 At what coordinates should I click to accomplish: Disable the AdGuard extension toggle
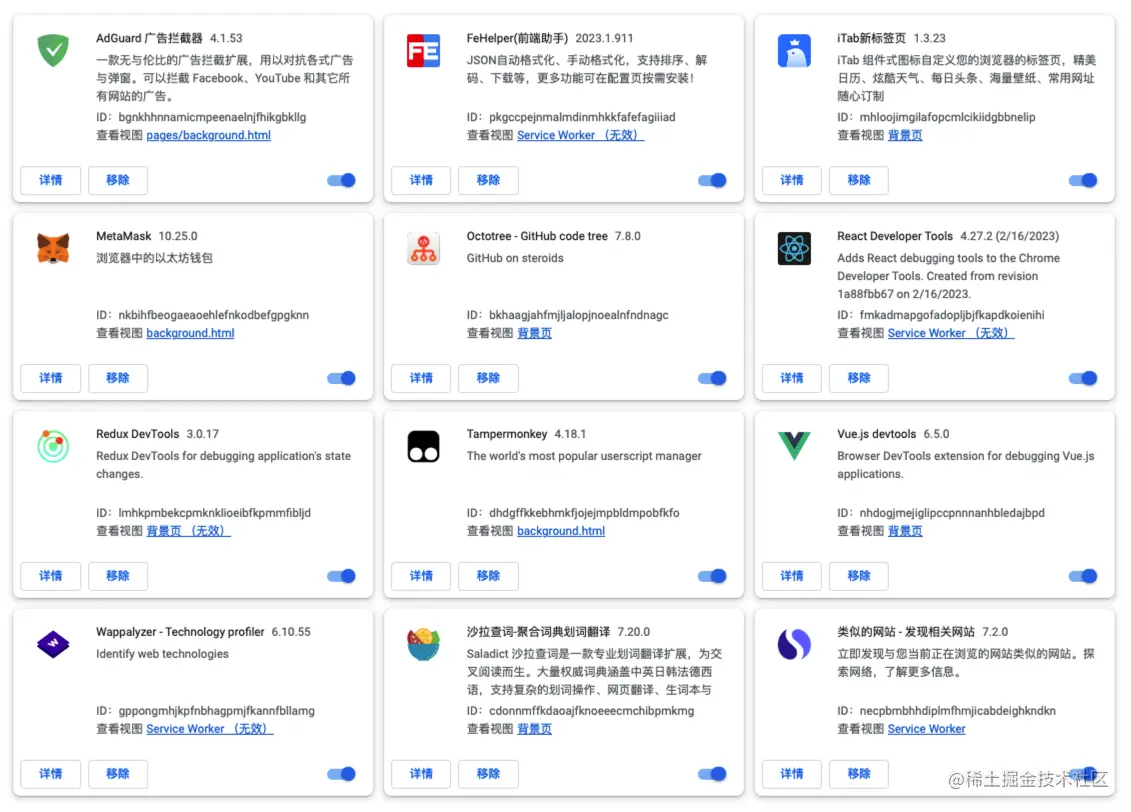[341, 180]
